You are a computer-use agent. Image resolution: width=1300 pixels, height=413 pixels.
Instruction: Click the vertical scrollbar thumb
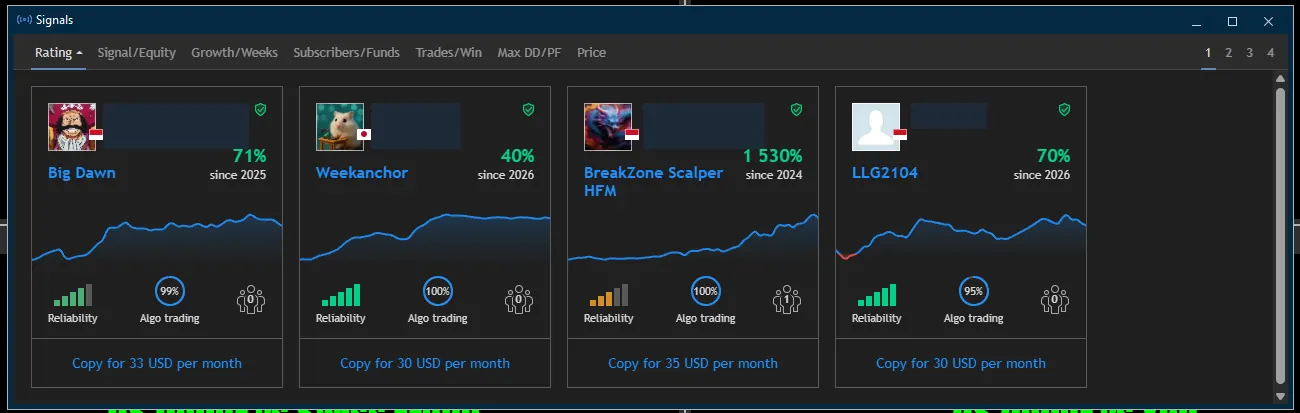(x=1280, y=234)
